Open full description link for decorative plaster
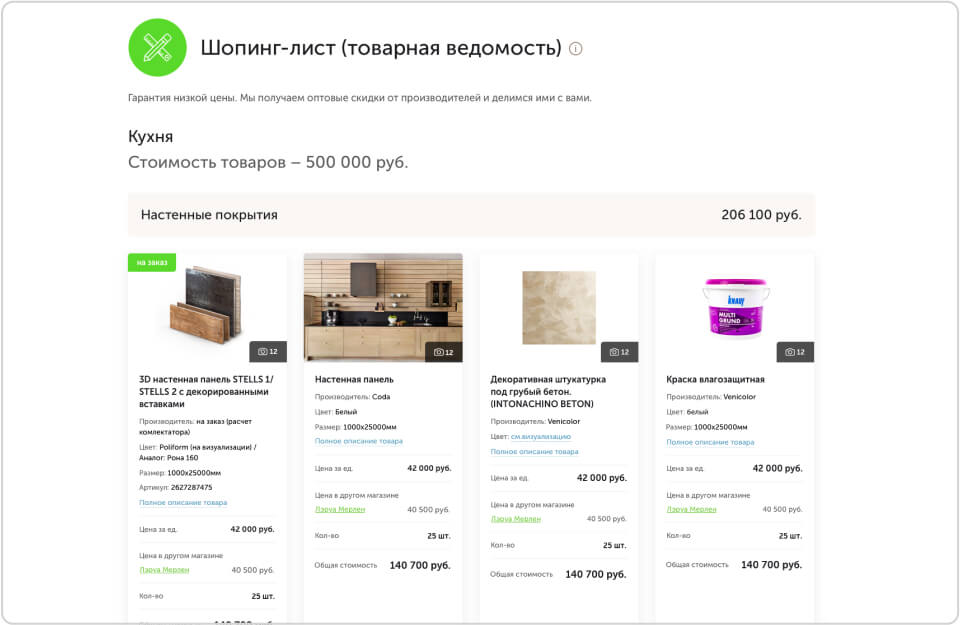The width and height of the screenshot is (960, 625). point(534,451)
